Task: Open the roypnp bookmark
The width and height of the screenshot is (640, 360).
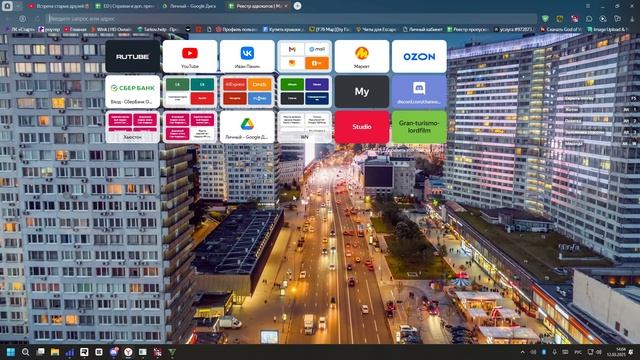Action: (49, 29)
